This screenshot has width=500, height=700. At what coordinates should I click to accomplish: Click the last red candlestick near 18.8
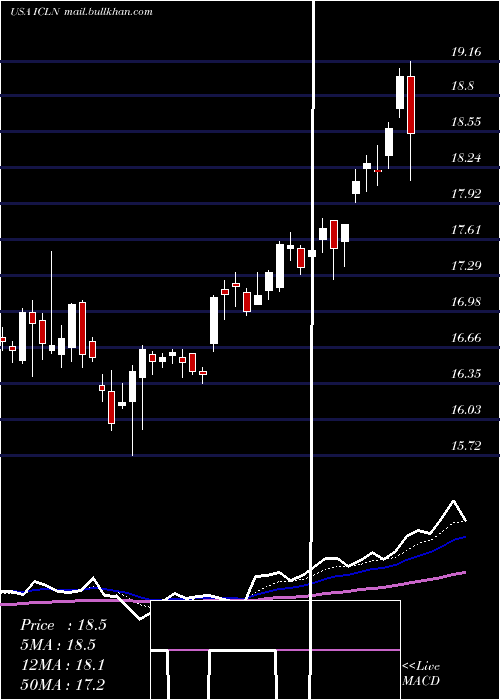[x=411, y=105]
